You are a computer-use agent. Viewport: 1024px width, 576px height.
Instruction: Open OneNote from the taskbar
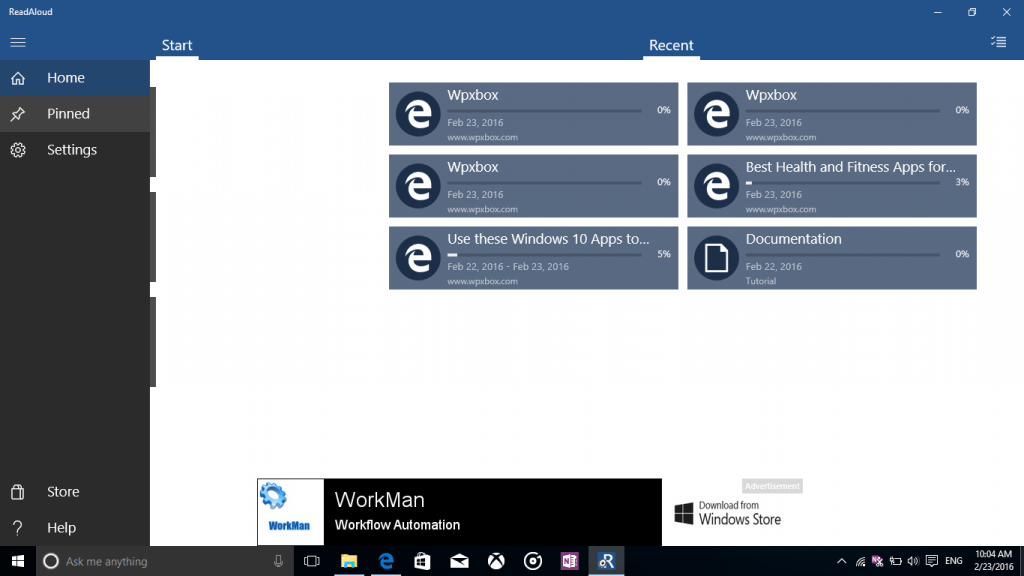(x=569, y=561)
